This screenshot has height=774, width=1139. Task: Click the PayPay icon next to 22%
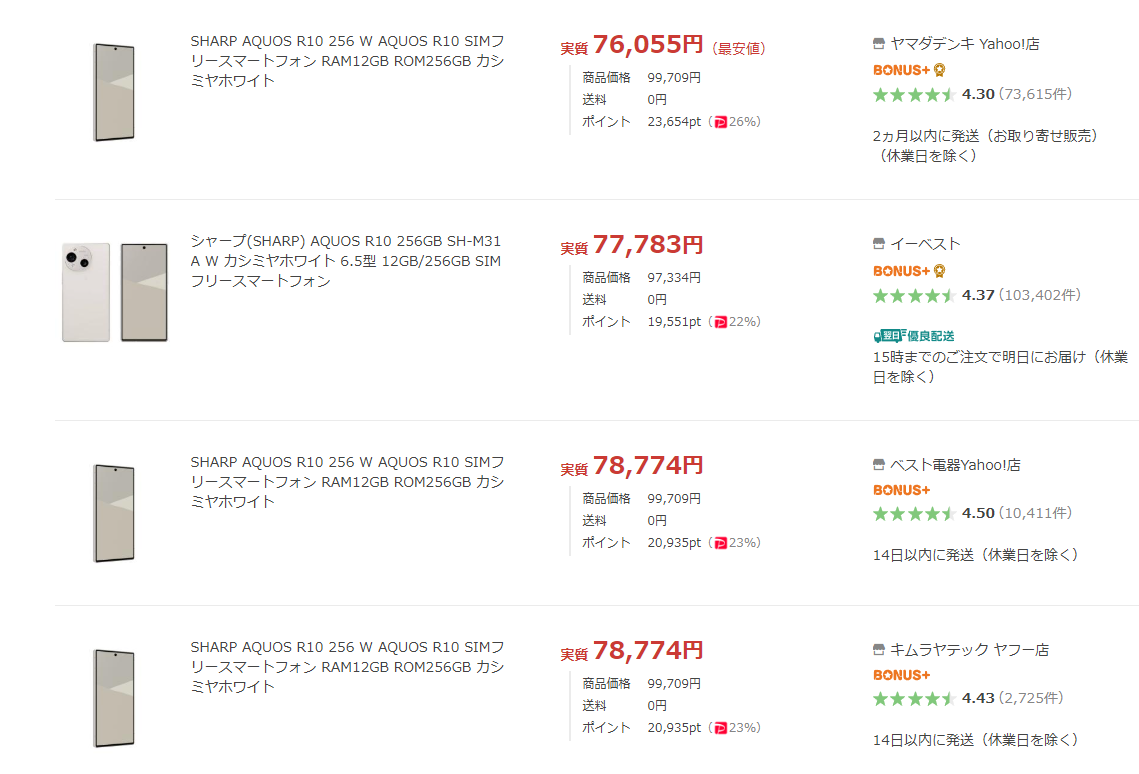pos(720,322)
